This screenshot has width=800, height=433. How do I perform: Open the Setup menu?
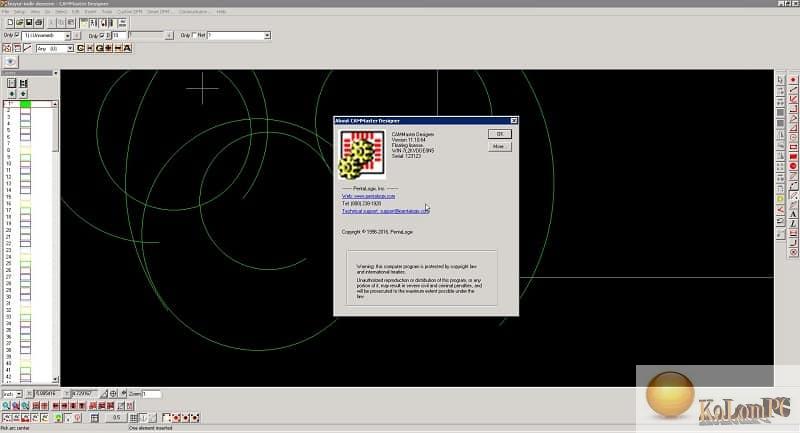19,11
